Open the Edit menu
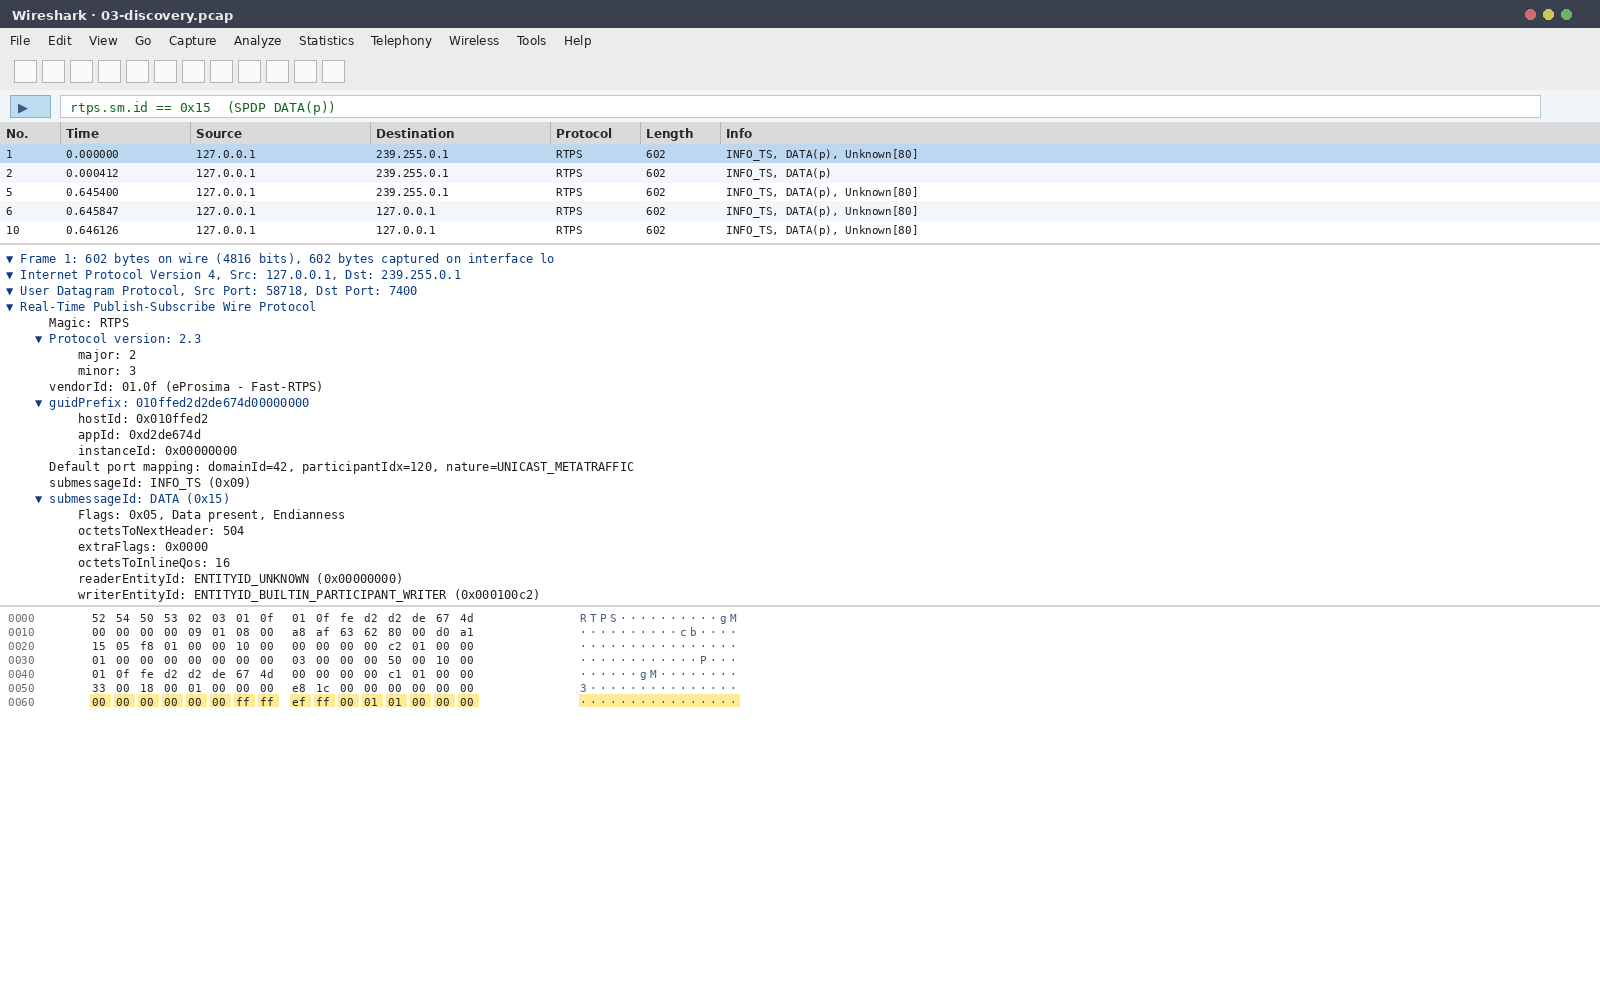The width and height of the screenshot is (1600, 1000). [59, 41]
